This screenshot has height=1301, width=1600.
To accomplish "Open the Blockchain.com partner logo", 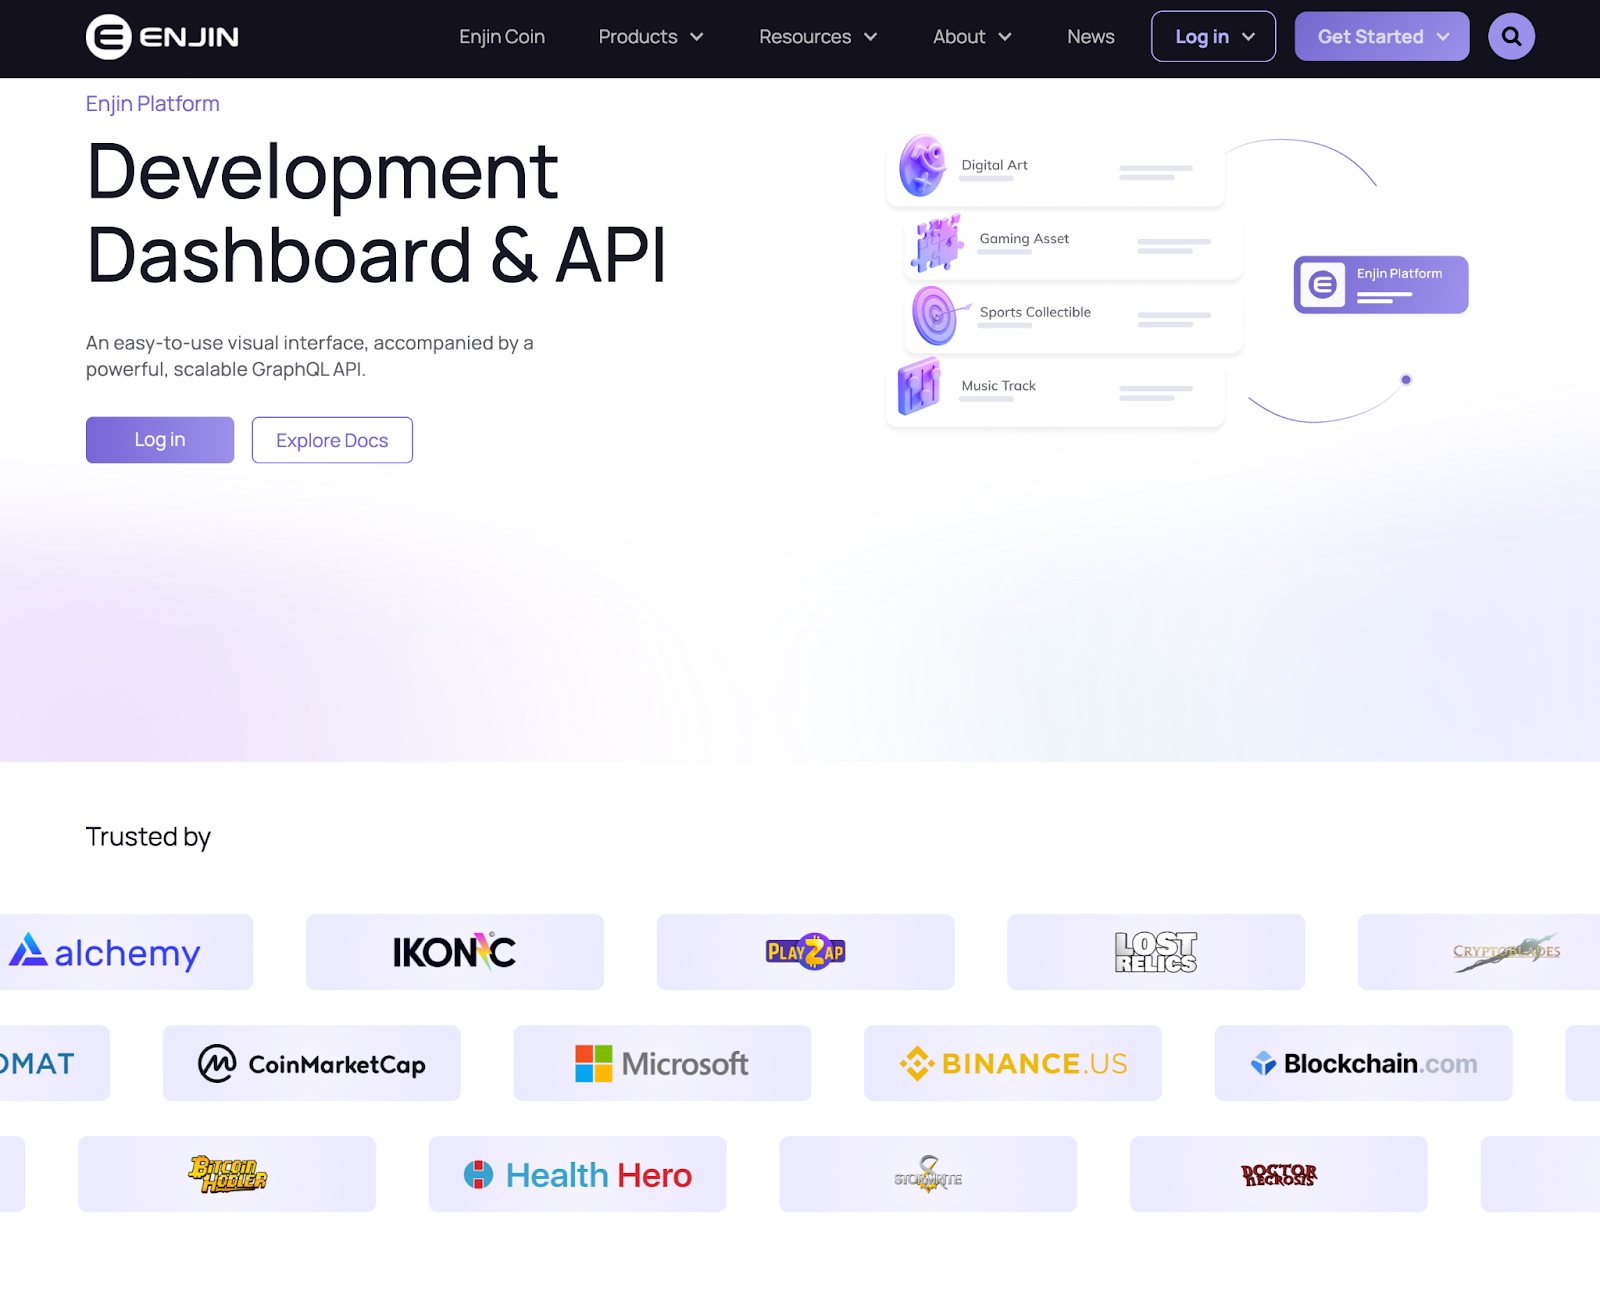I will [x=1364, y=1063].
